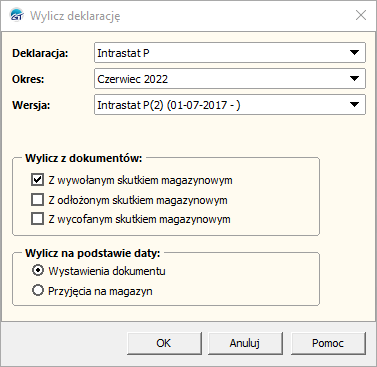Open the Okres dropdown arrow
Viewport: 377px width, 367px height.
tap(354, 79)
